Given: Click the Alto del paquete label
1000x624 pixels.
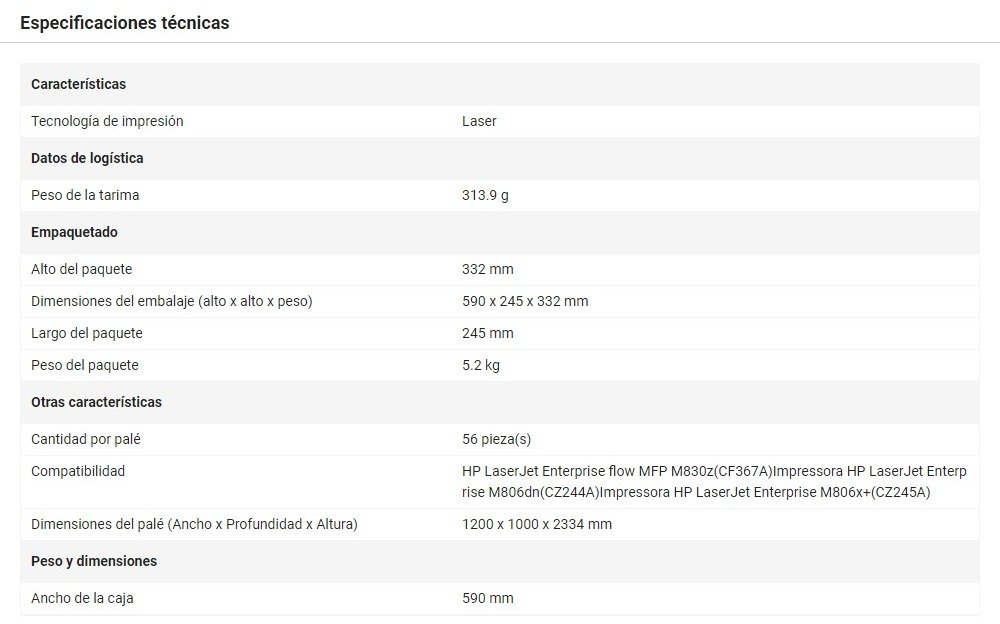Looking at the screenshot, I should pos(81,269).
